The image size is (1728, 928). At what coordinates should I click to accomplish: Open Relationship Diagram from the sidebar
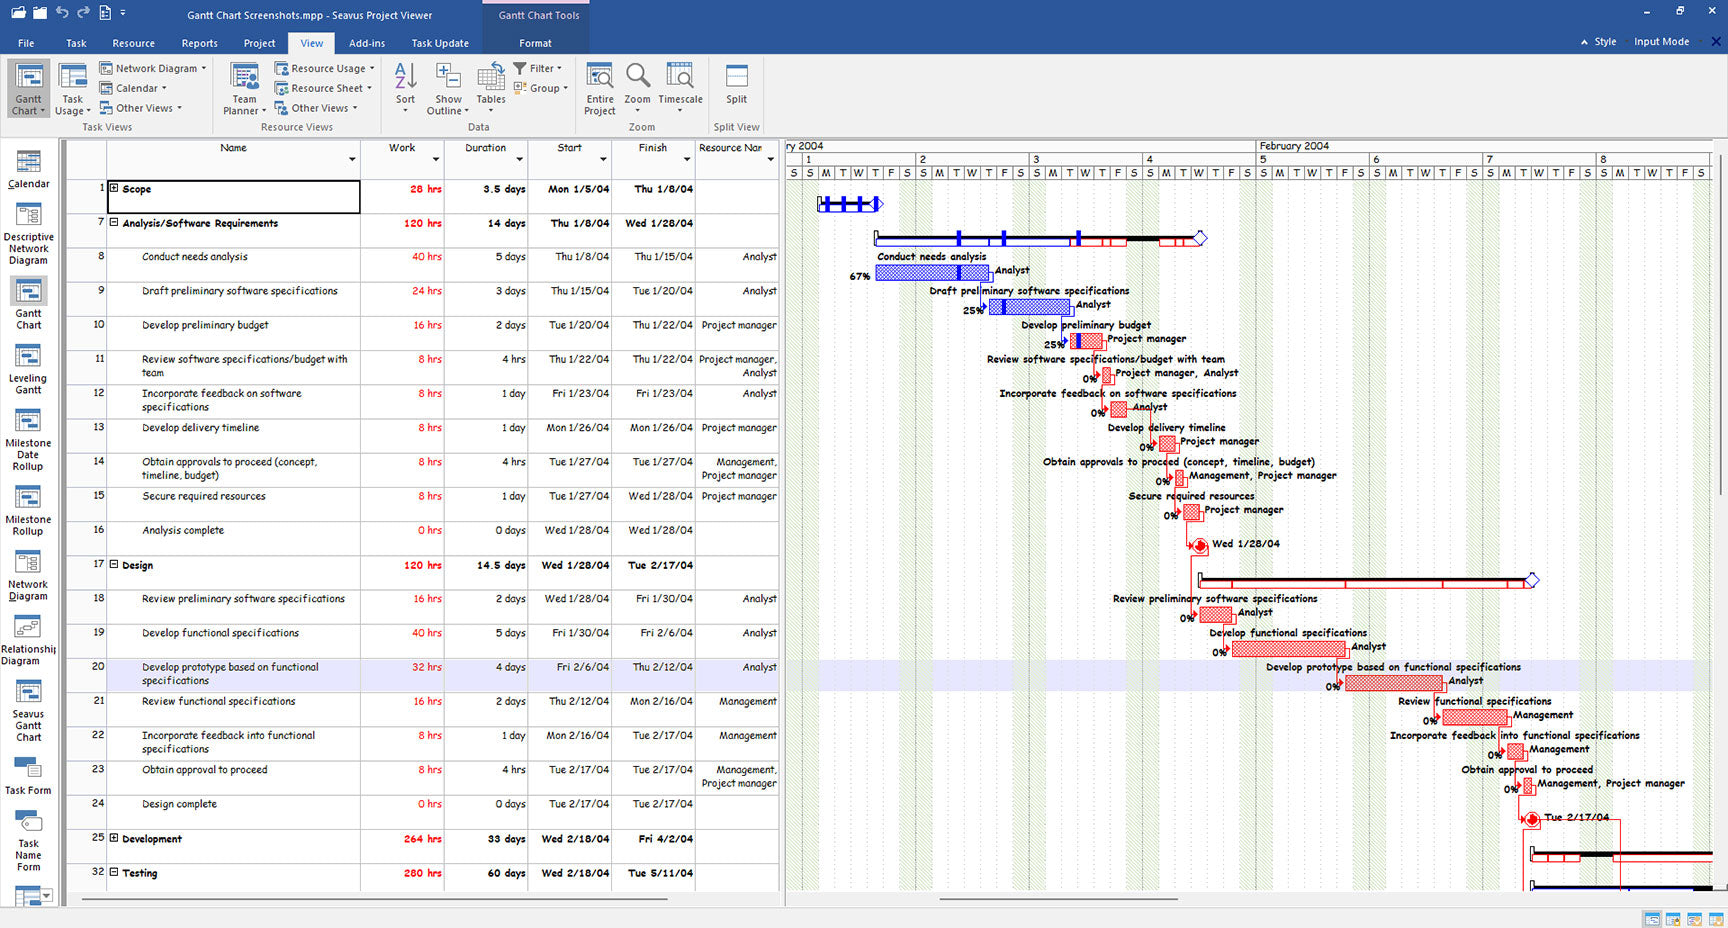point(27,640)
